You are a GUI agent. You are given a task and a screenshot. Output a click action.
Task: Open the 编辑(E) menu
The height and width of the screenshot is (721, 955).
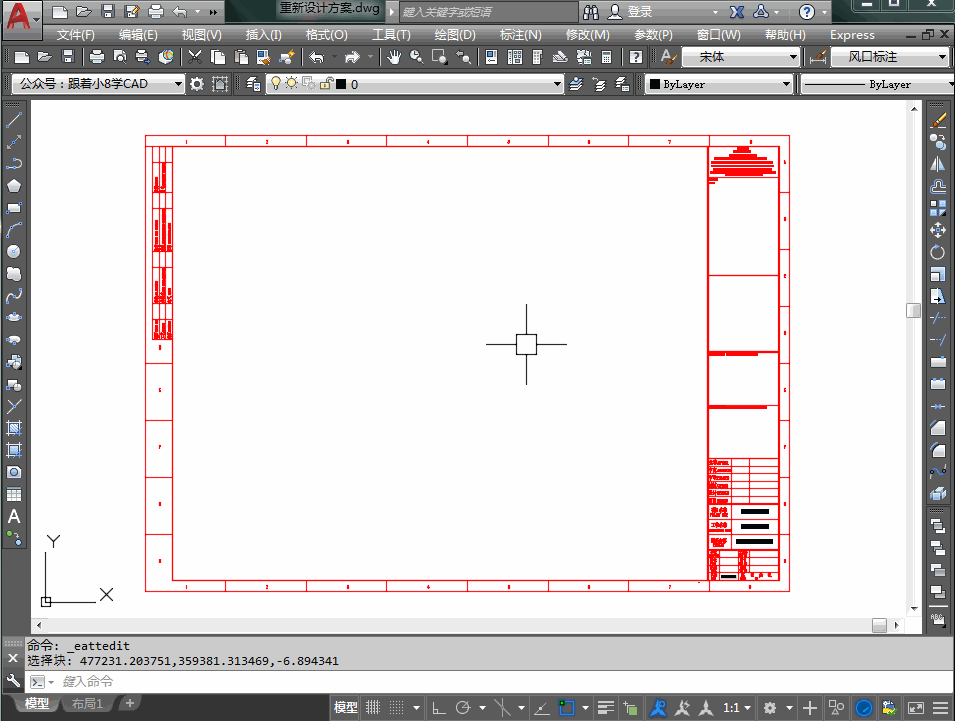pos(138,35)
